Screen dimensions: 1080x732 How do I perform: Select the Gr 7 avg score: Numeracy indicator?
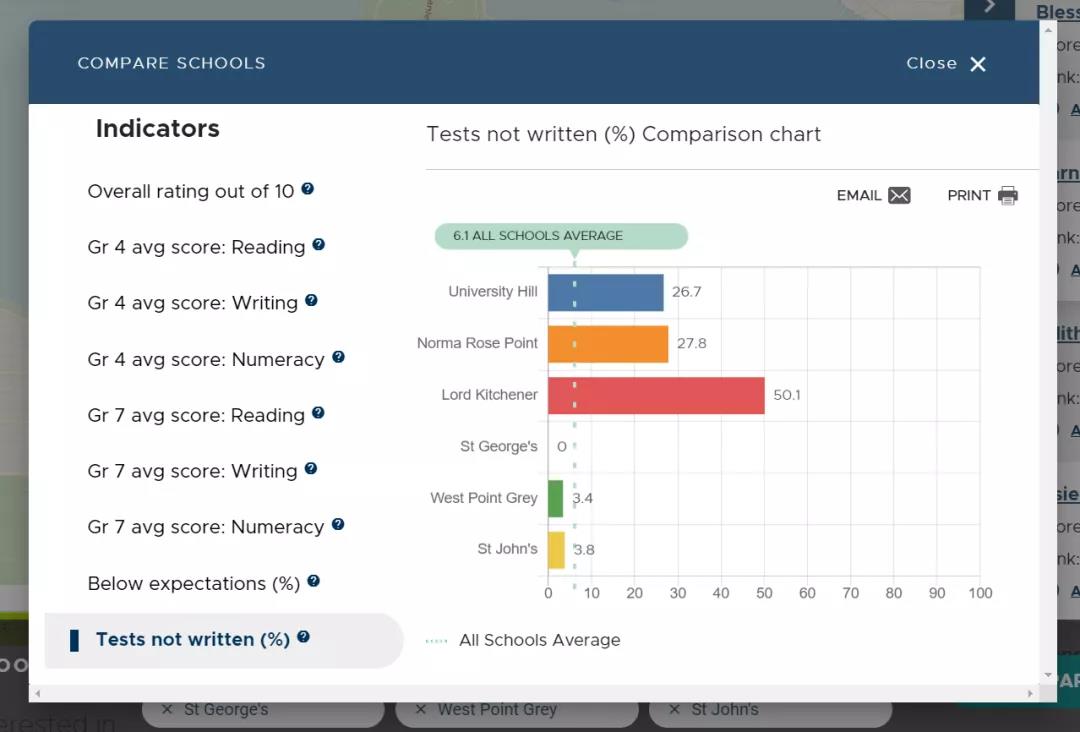(205, 527)
